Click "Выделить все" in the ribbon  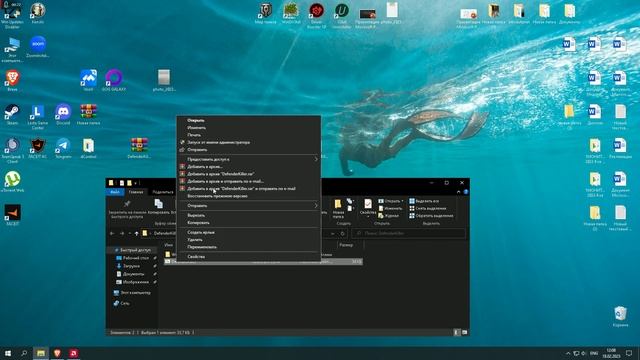(x=424, y=201)
